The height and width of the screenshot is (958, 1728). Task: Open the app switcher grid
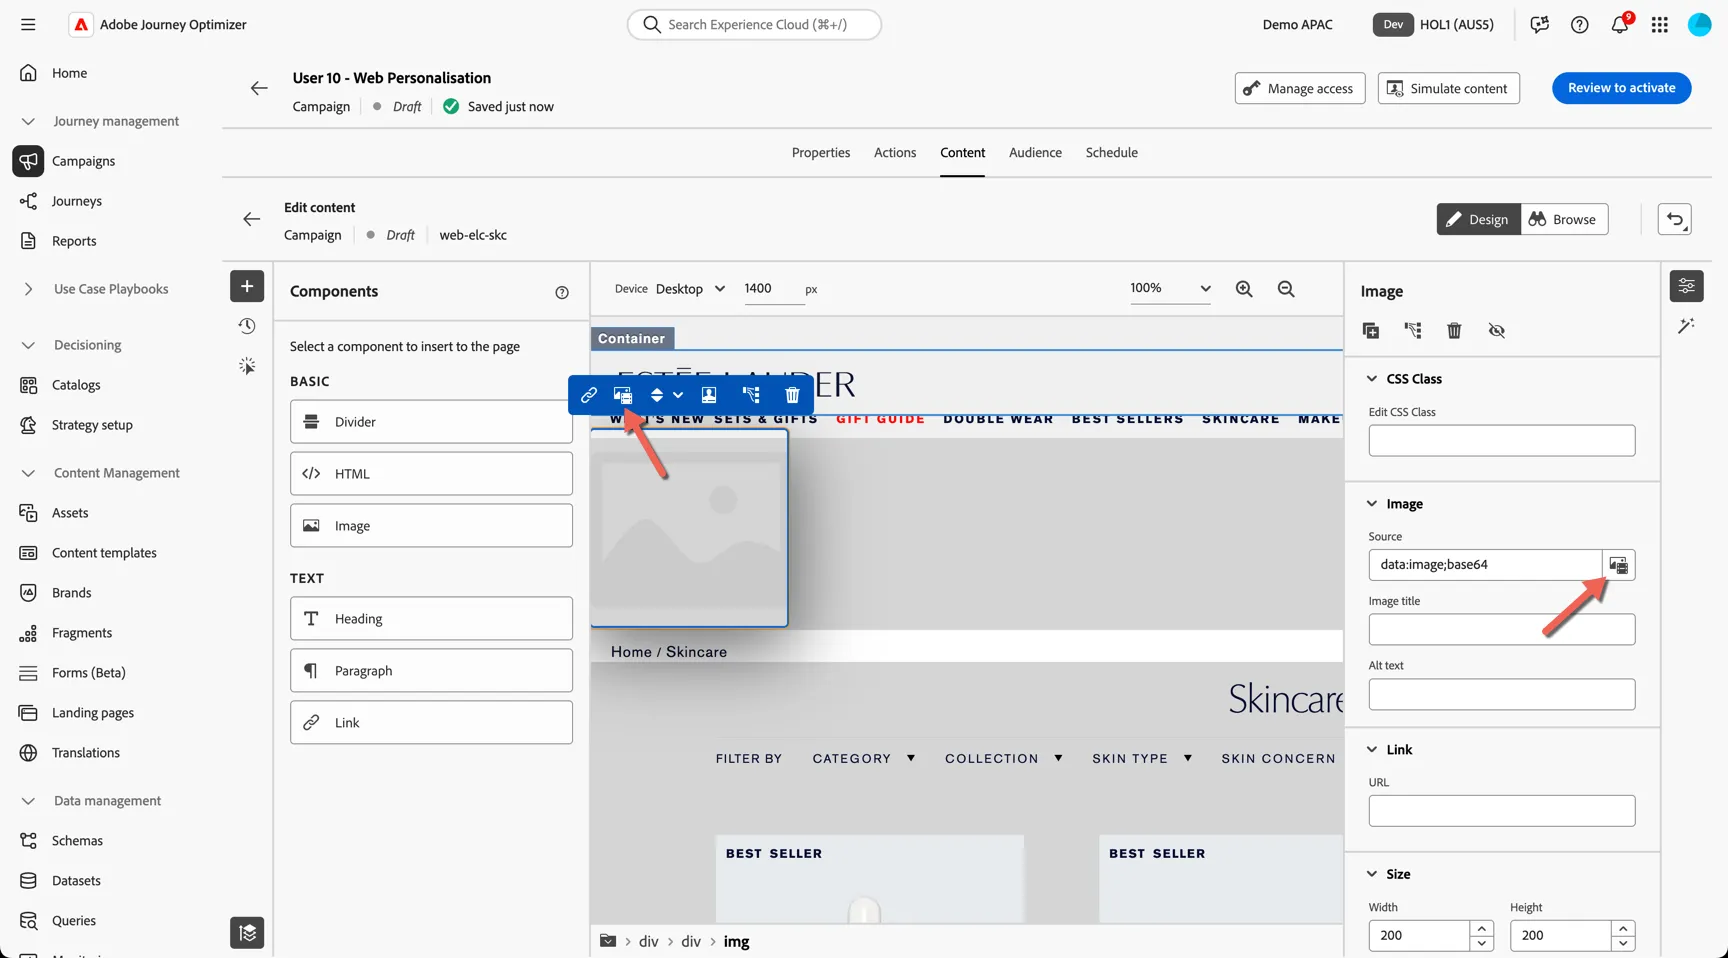tap(1660, 24)
